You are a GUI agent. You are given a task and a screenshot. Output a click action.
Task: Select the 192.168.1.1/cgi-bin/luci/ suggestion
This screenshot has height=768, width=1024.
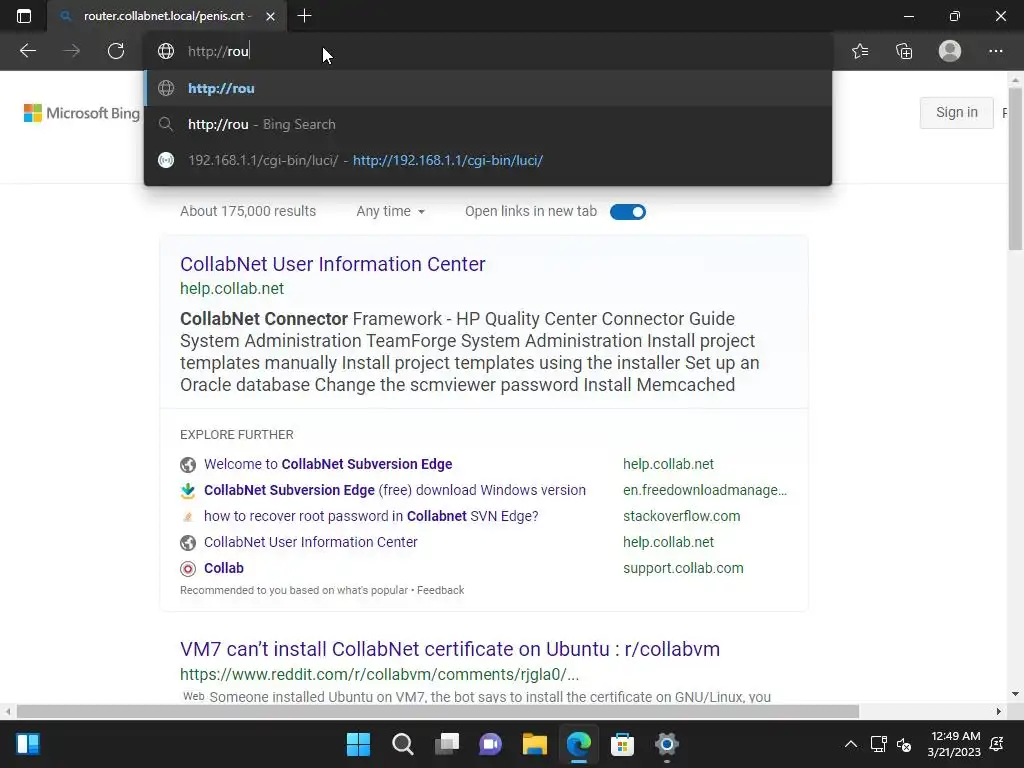point(488,160)
